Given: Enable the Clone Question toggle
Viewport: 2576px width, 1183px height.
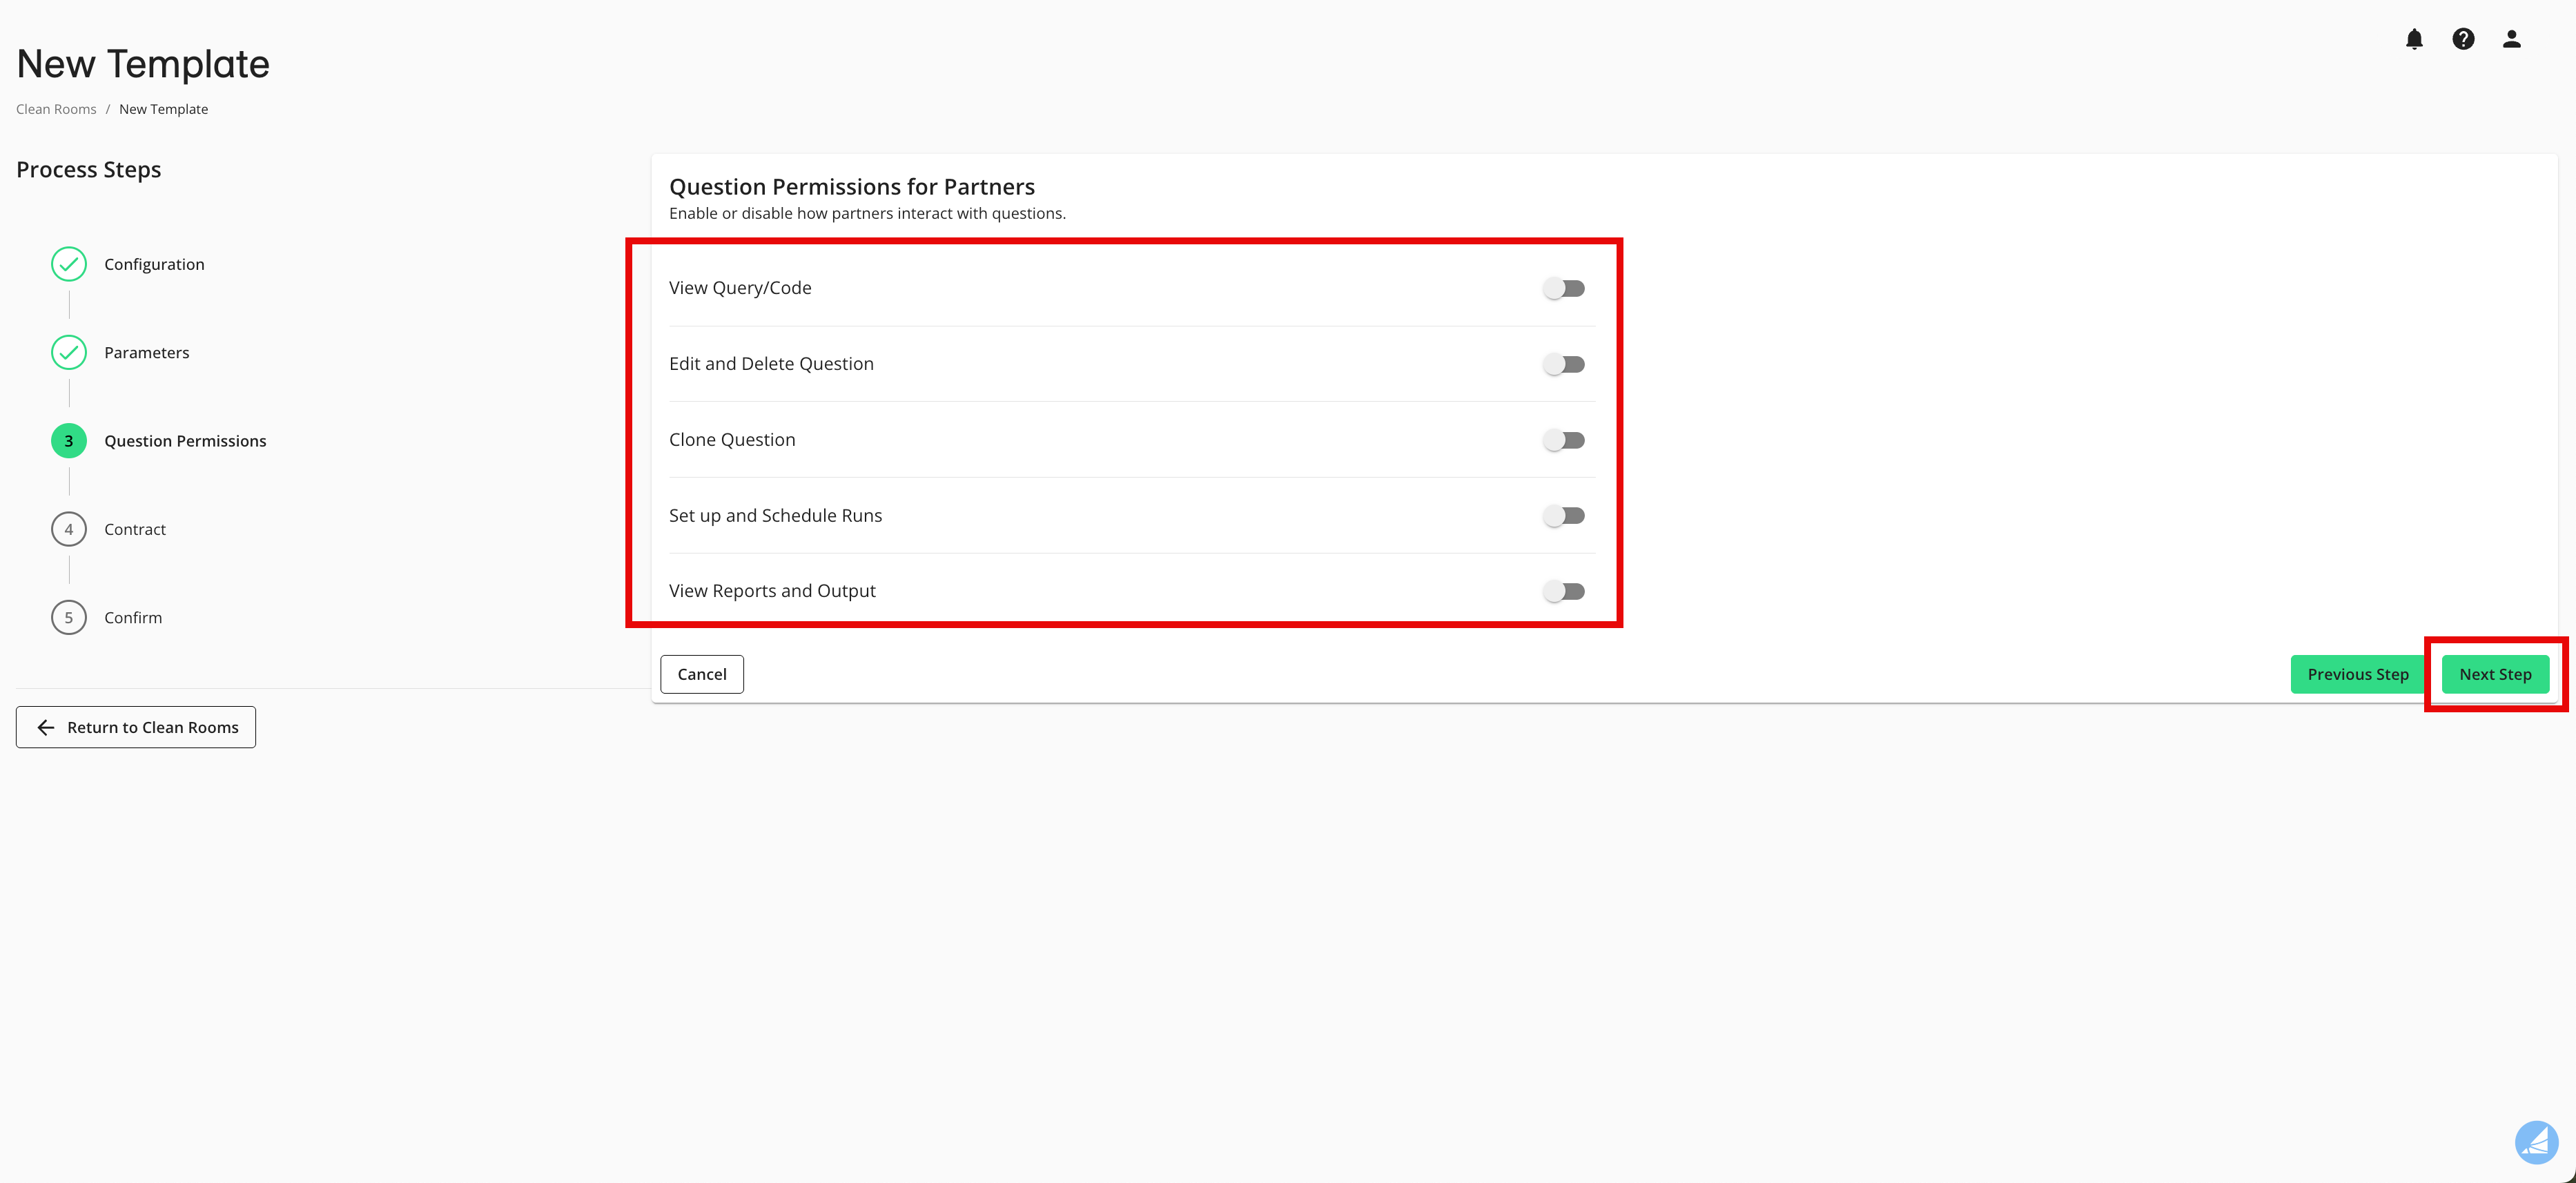Looking at the screenshot, I should [1564, 439].
